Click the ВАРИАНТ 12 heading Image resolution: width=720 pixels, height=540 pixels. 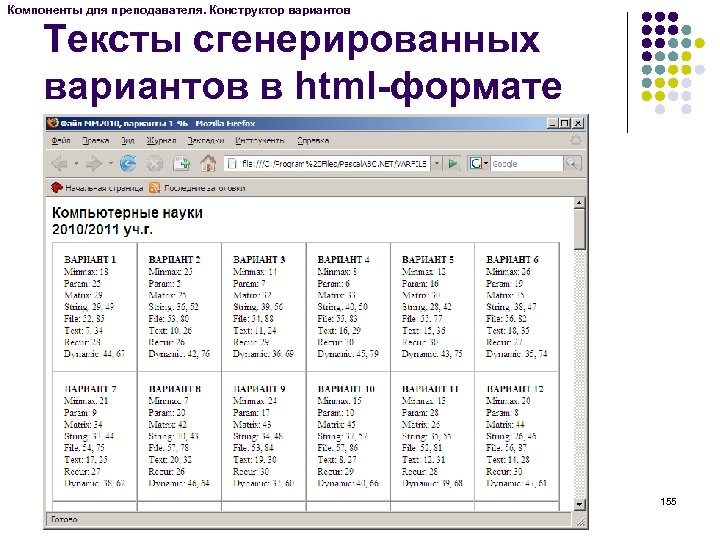coord(515,389)
